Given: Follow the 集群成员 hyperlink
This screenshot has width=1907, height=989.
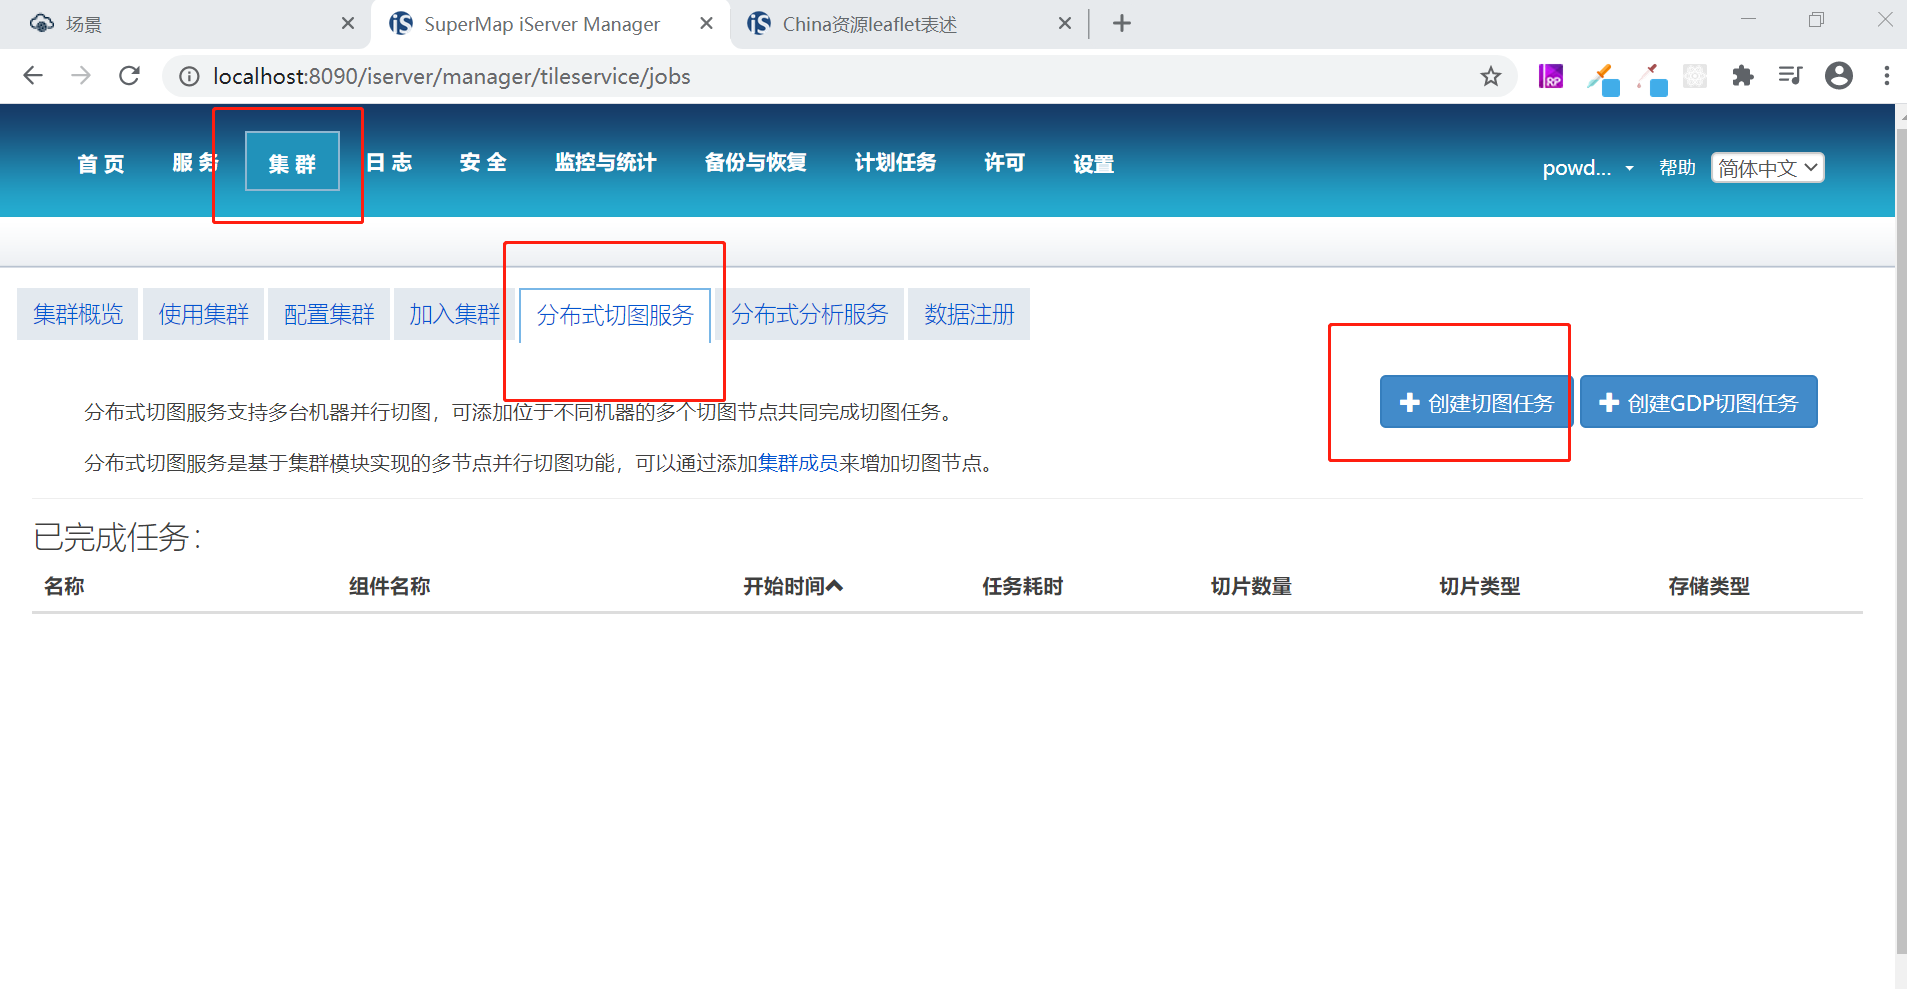Looking at the screenshot, I should (x=798, y=463).
